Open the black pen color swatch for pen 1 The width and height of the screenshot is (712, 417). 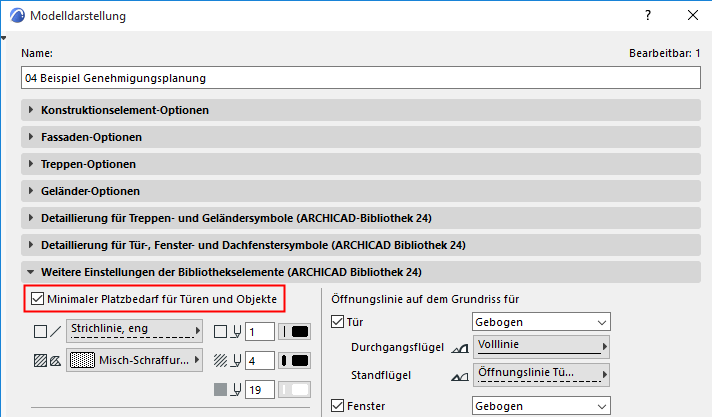(295, 332)
